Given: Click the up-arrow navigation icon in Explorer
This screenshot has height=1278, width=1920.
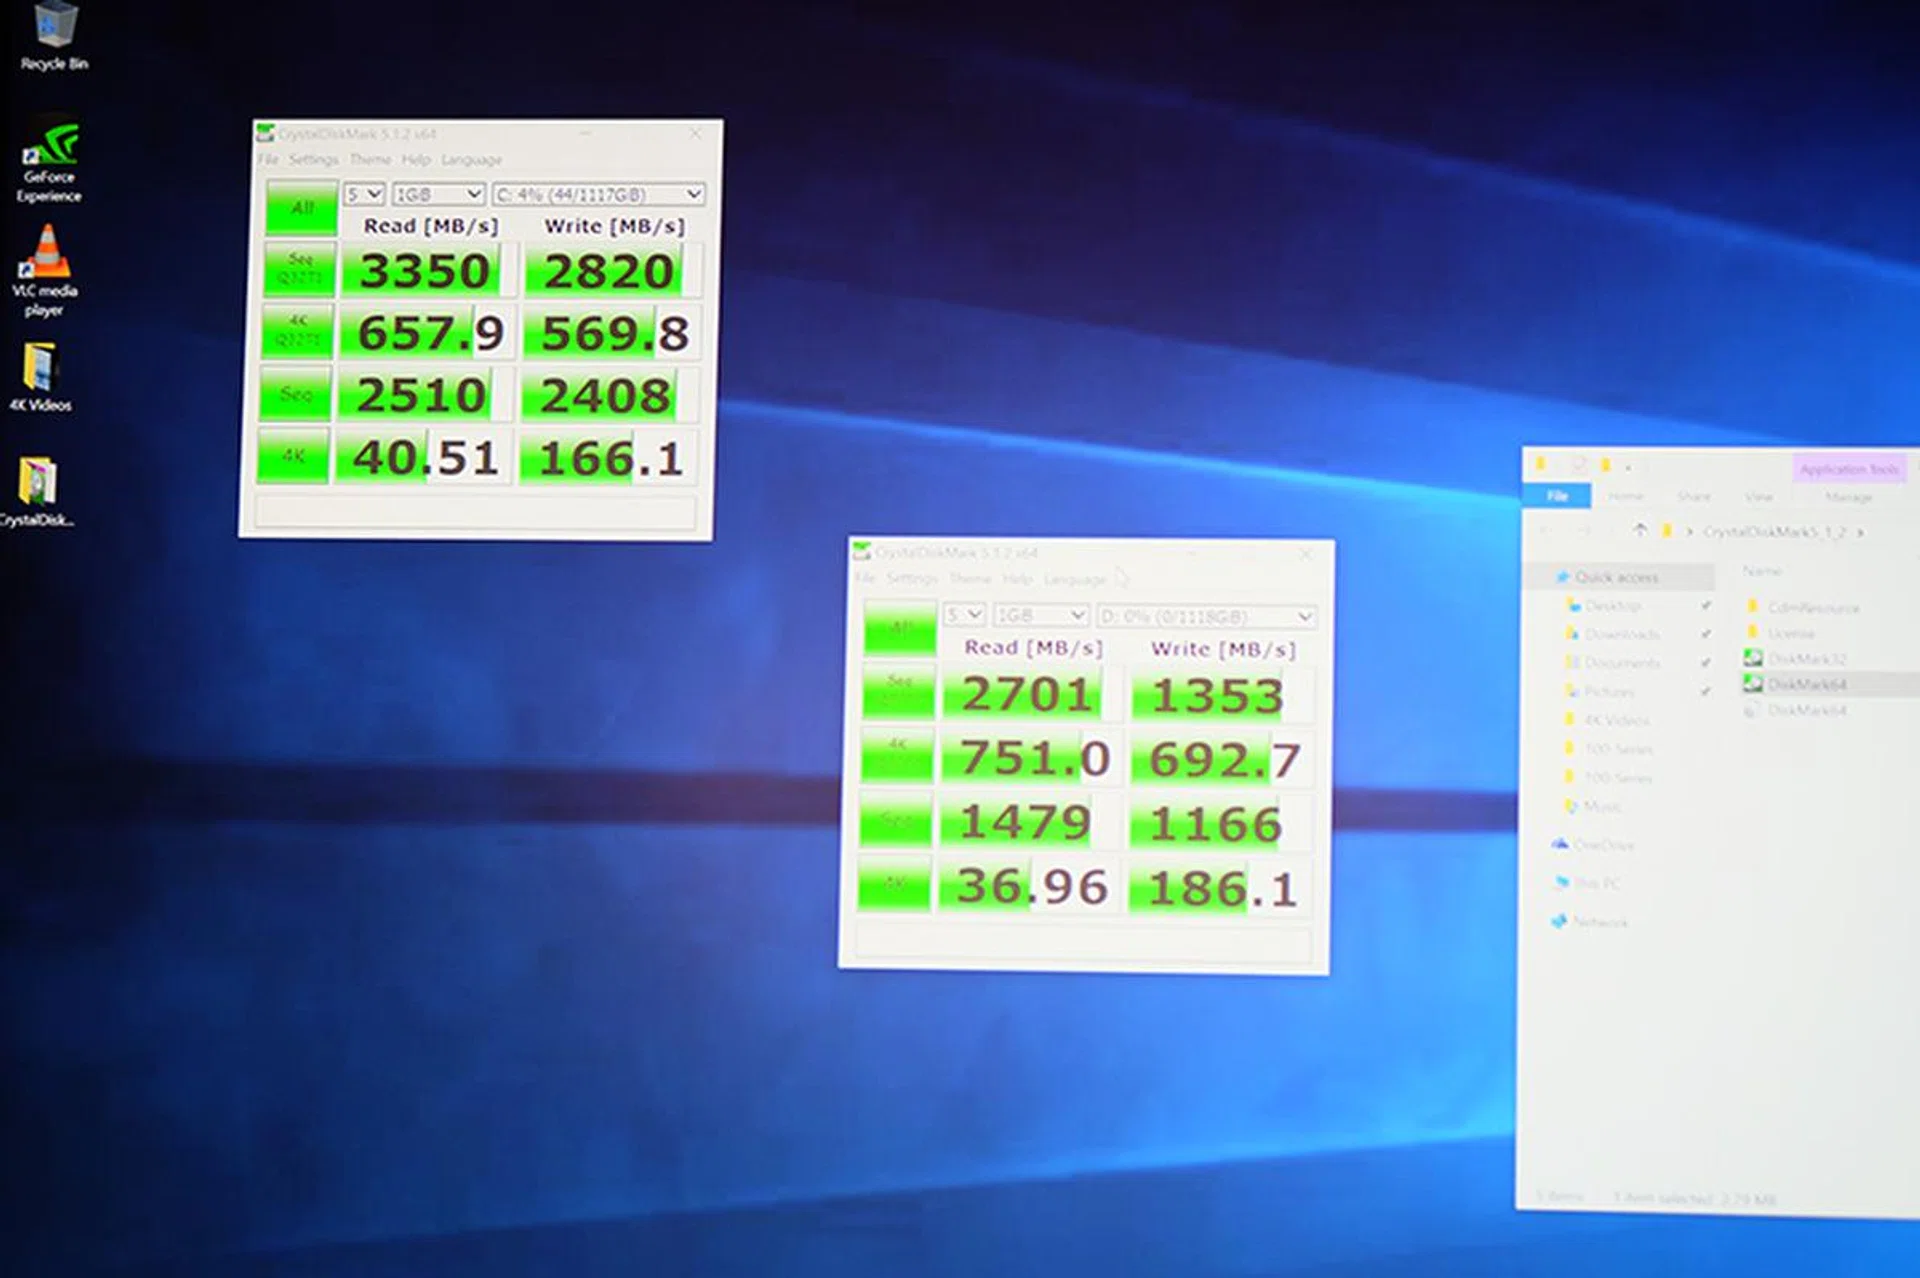Looking at the screenshot, I should click(1640, 531).
